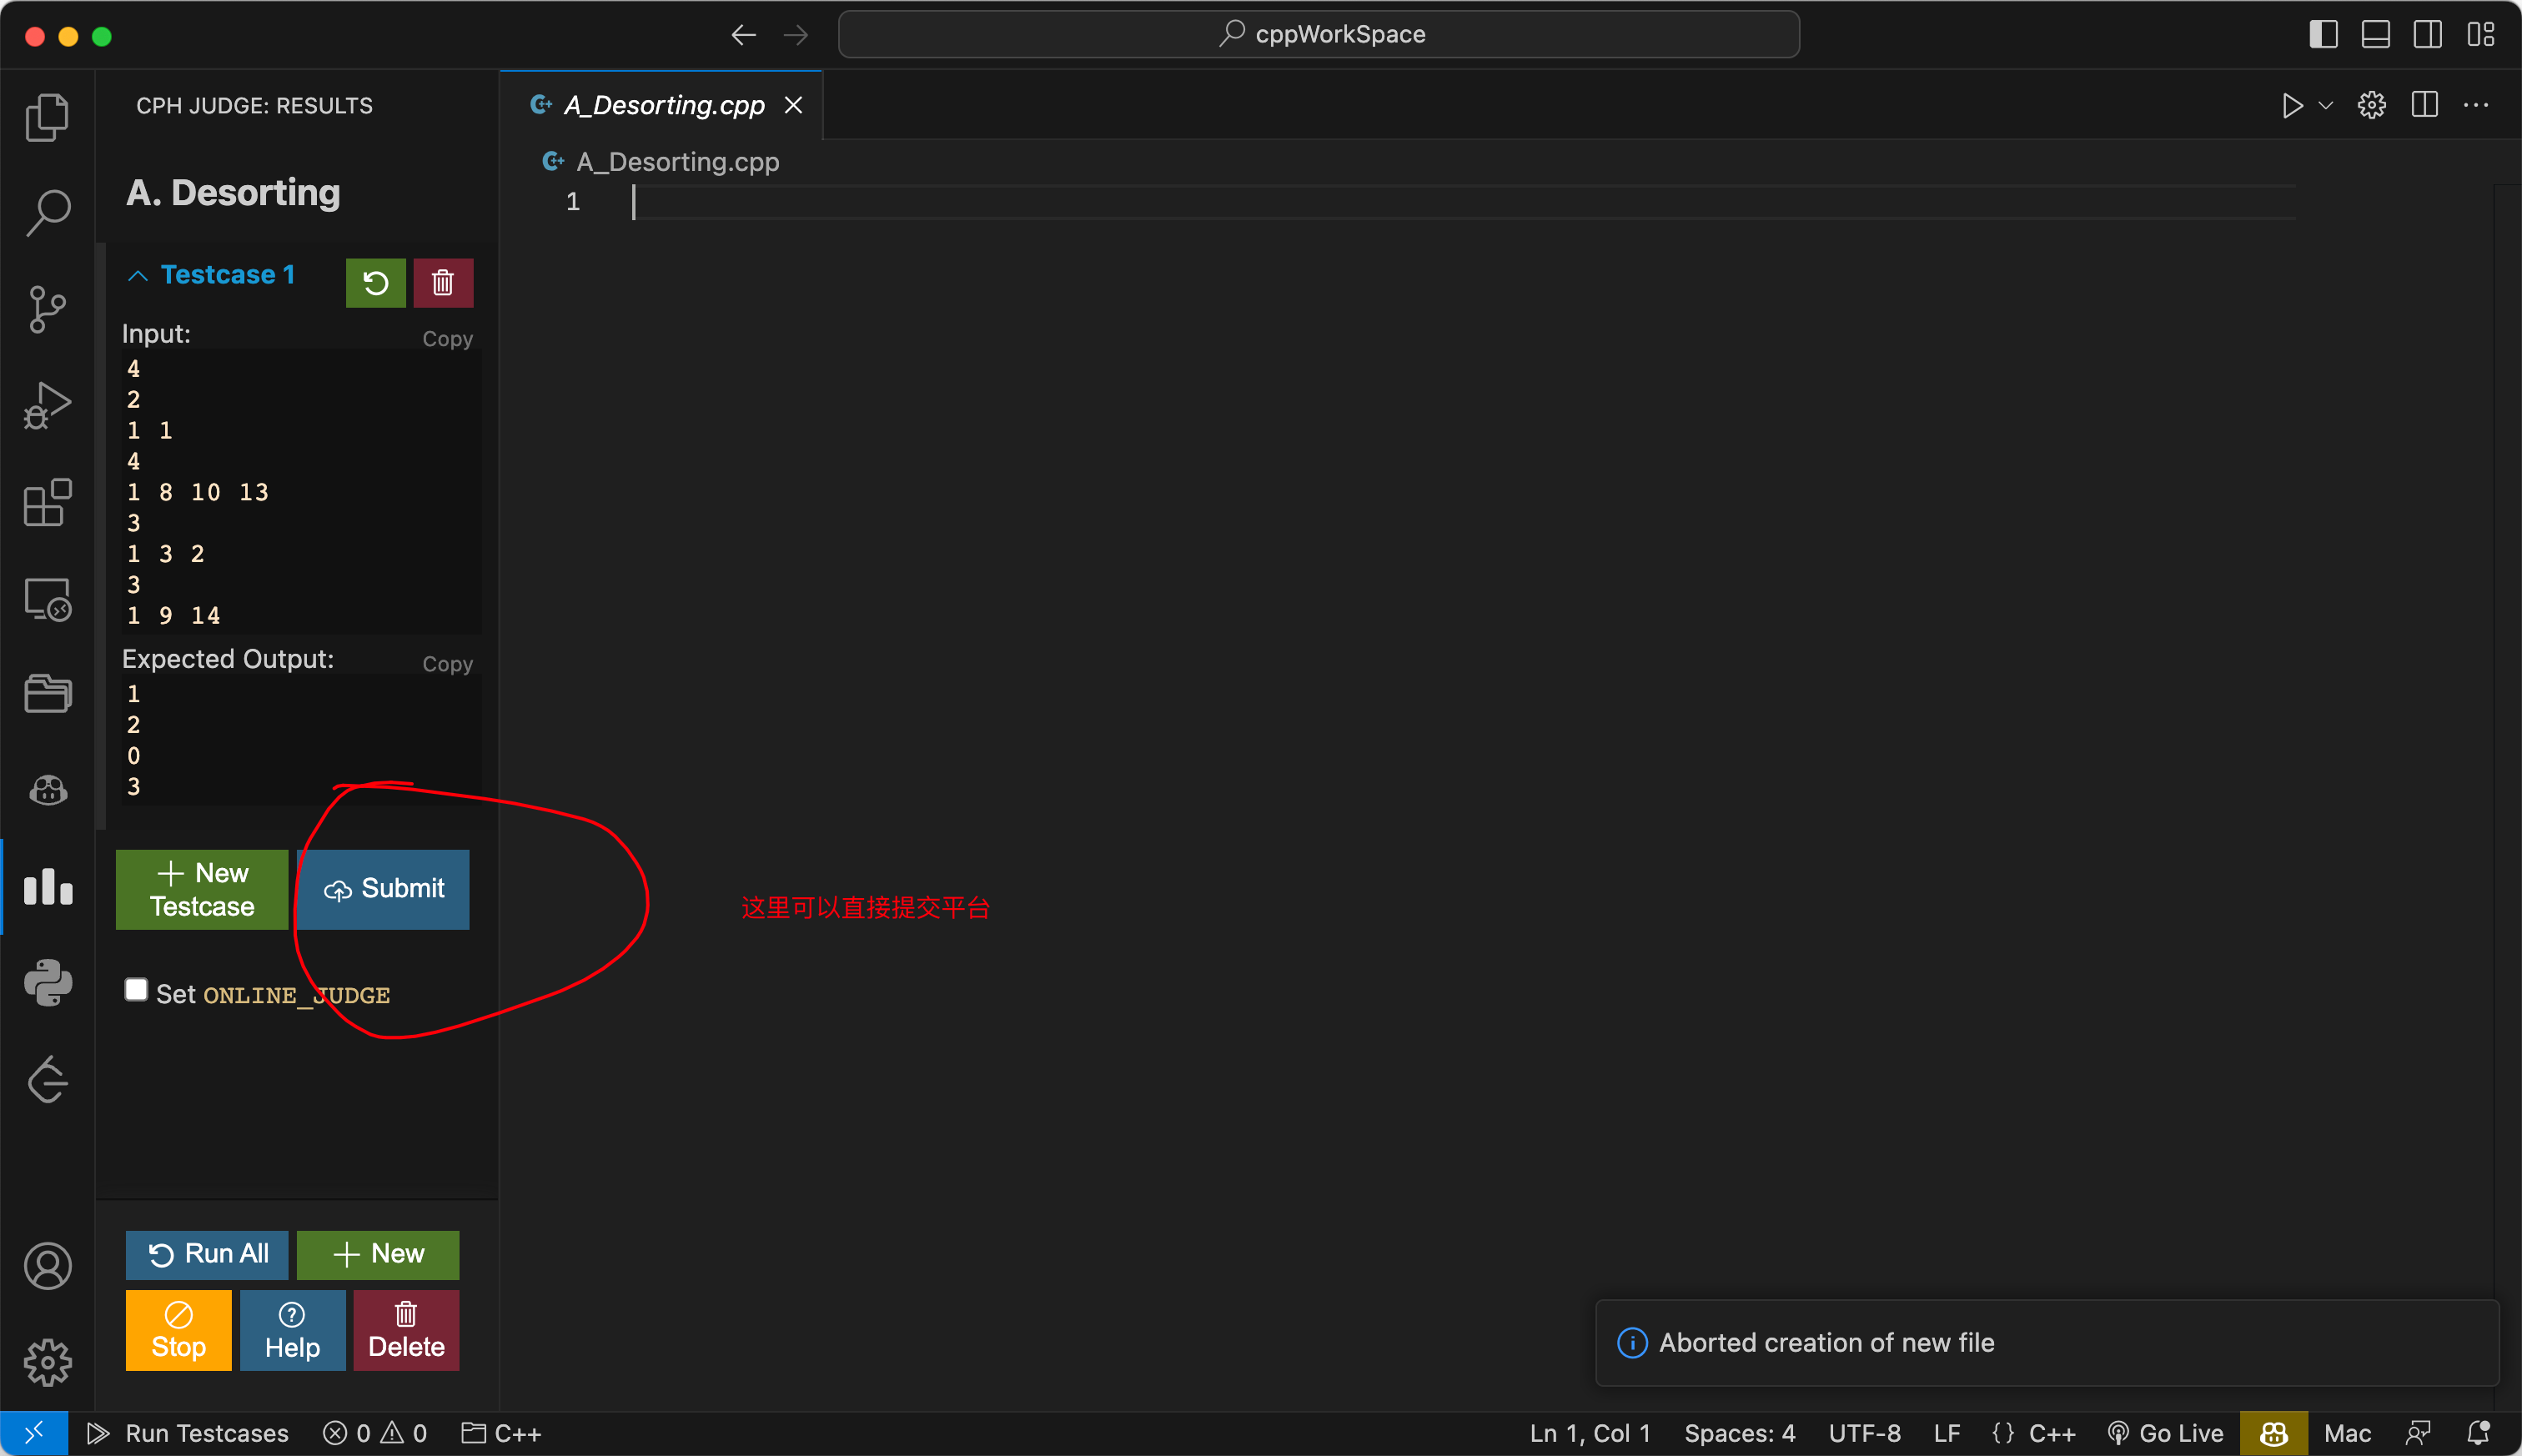The height and width of the screenshot is (1456, 2522).
Task: Close the A_Desorting.cpp tab
Action: click(x=793, y=106)
